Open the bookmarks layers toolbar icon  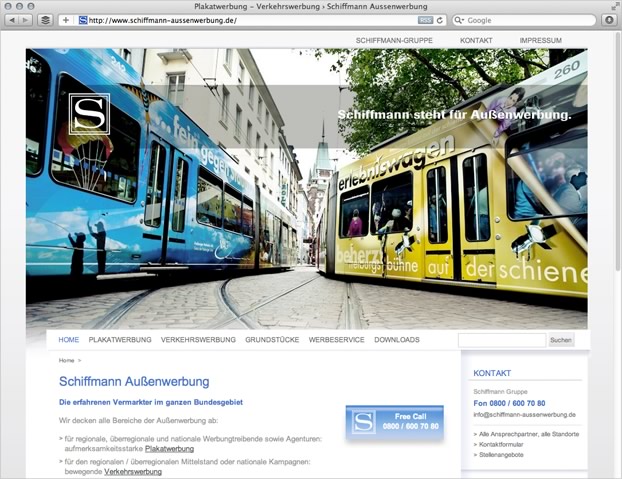46,20
